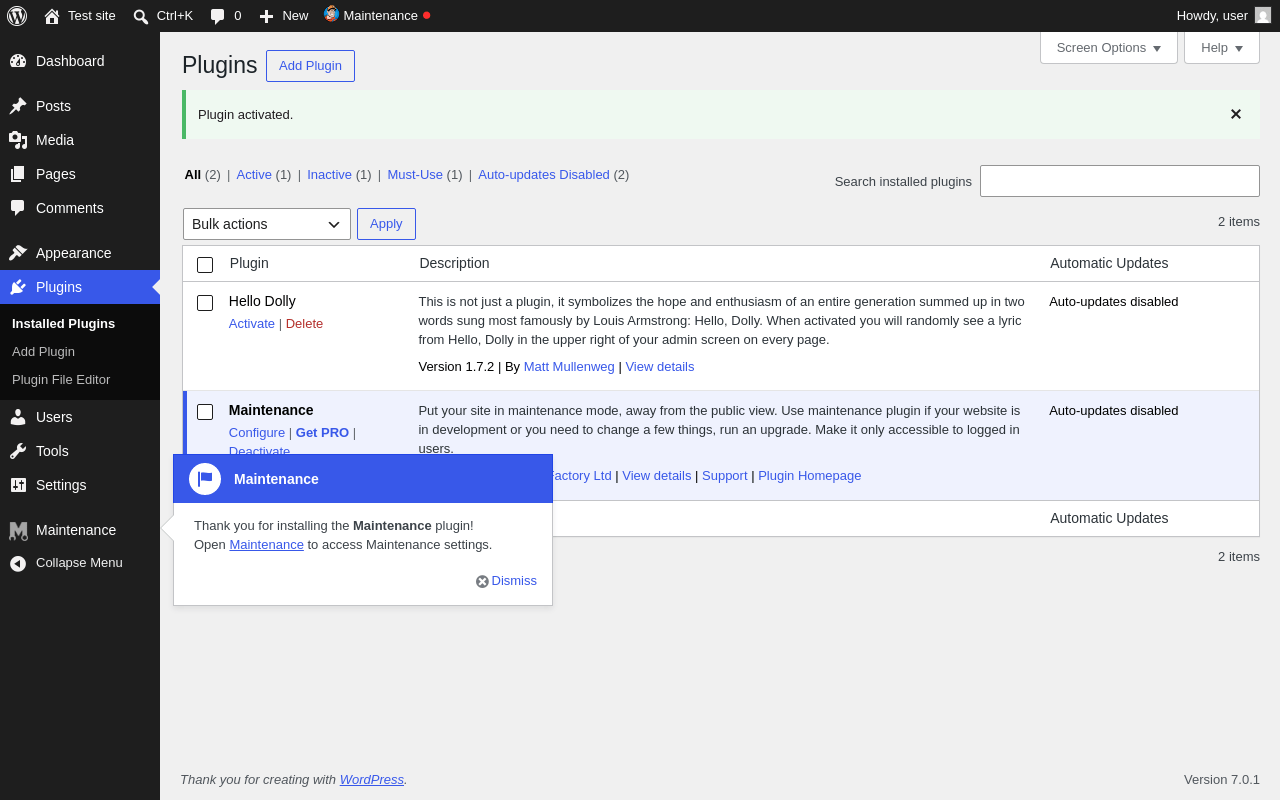Click the Apply button
The width and height of the screenshot is (1280, 800).
[386, 224]
